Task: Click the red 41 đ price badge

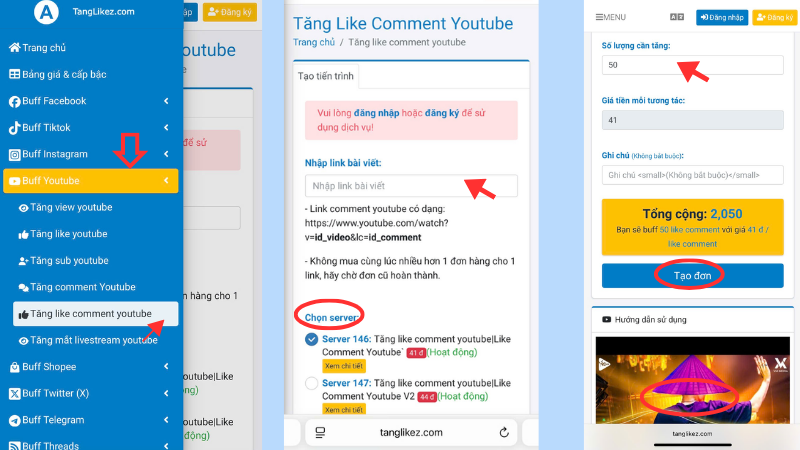Action: 416,353
